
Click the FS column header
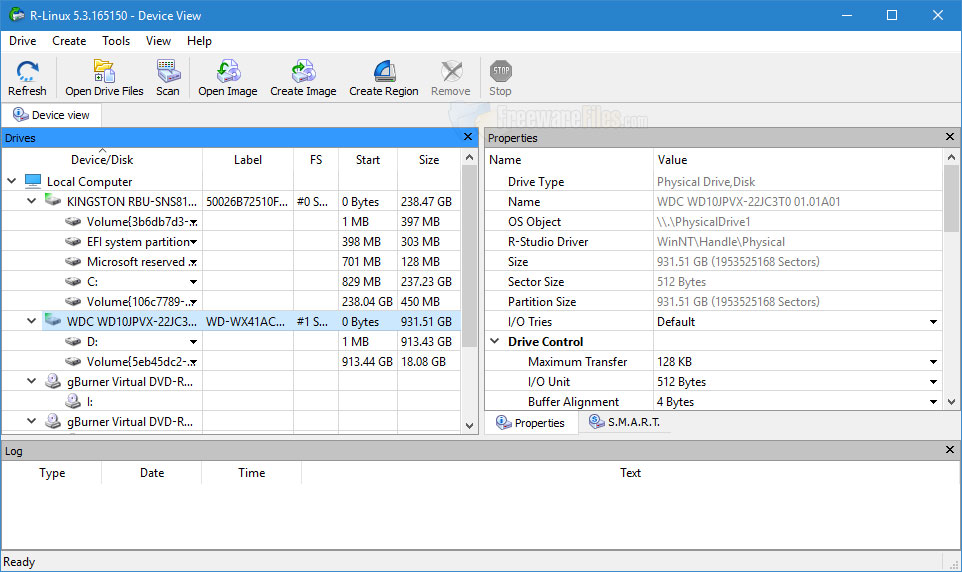pos(316,160)
